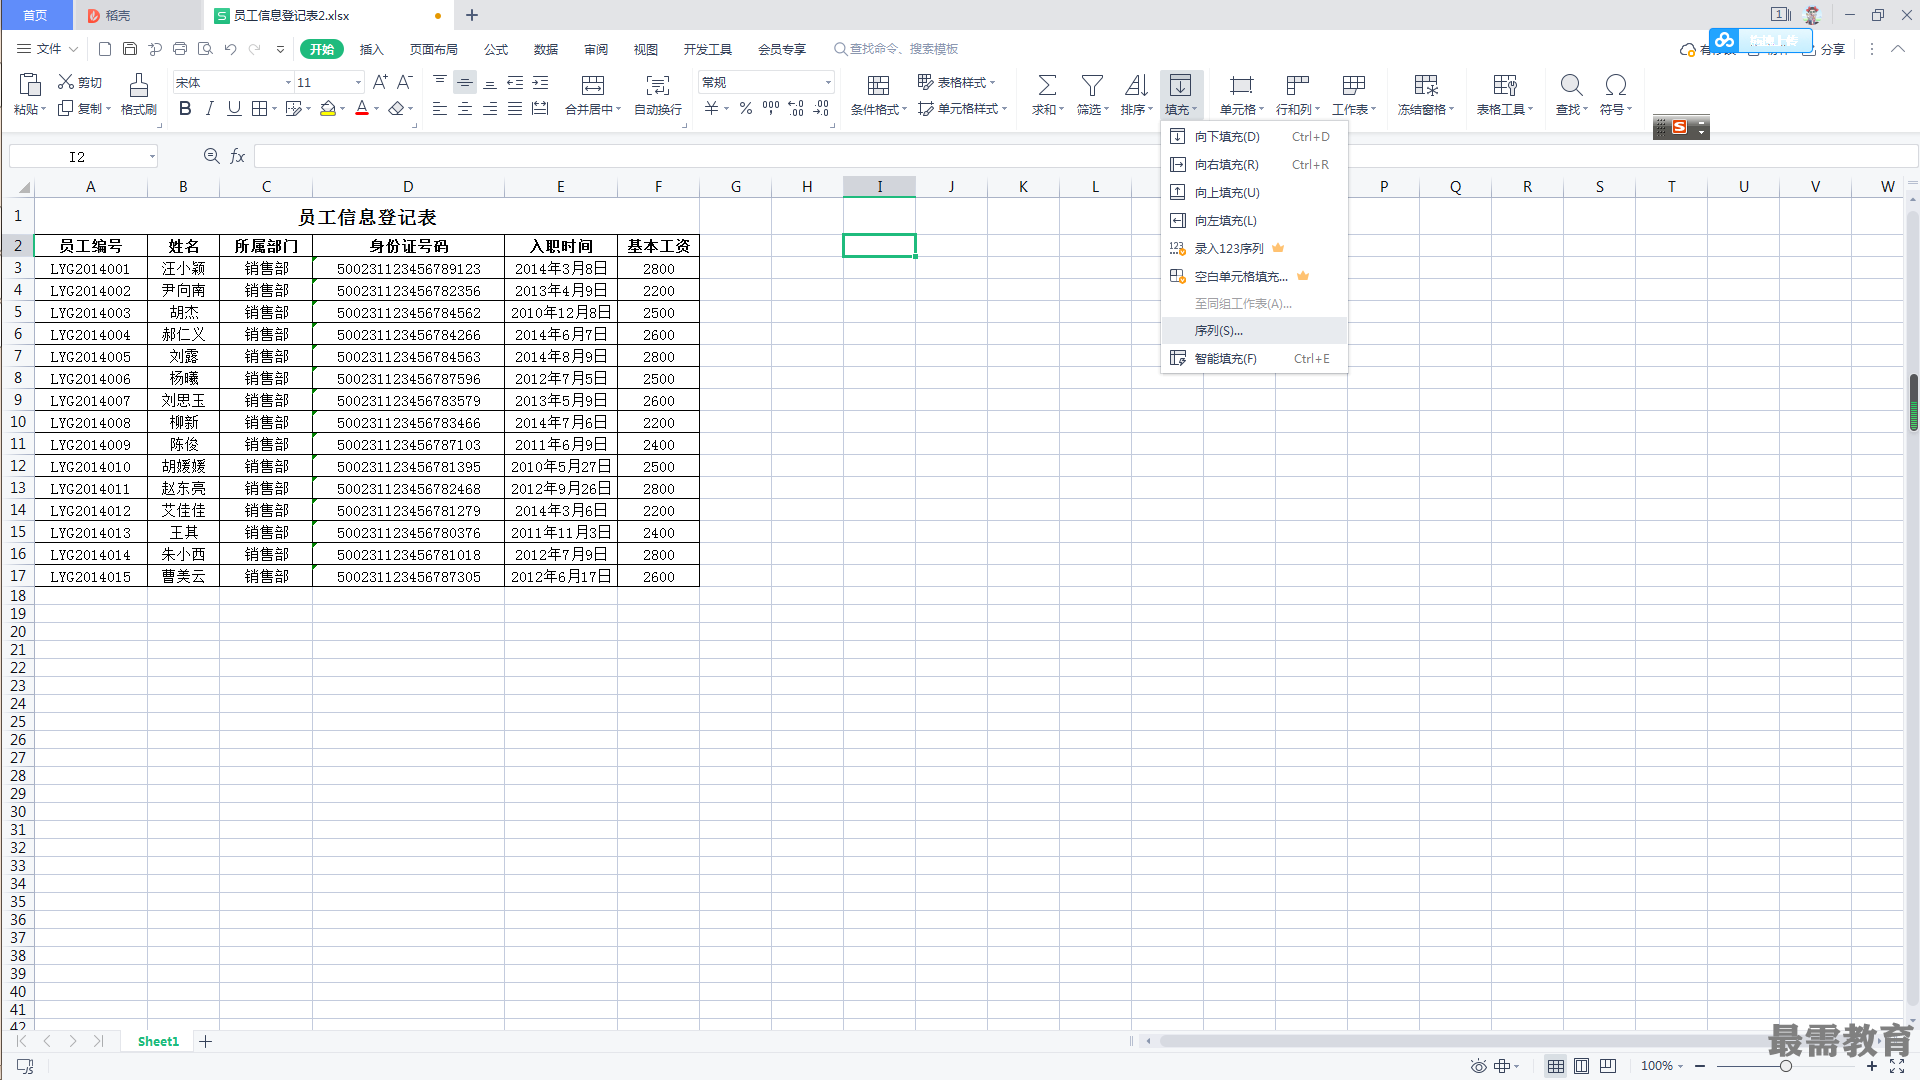Decrease font size with A- icon

(405, 82)
